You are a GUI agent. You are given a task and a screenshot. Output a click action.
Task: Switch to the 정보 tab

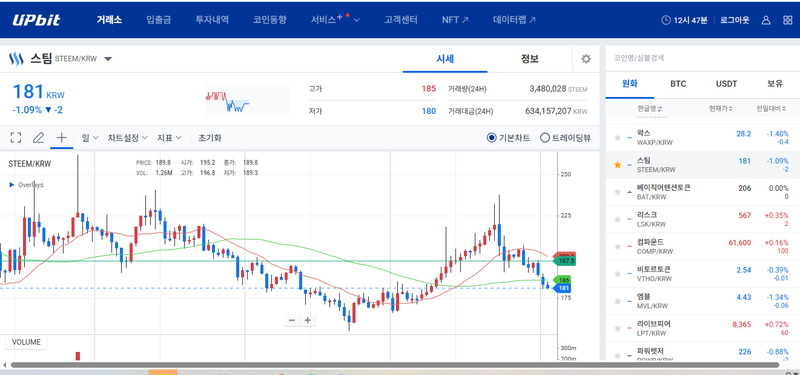click(x=530, y=59)
